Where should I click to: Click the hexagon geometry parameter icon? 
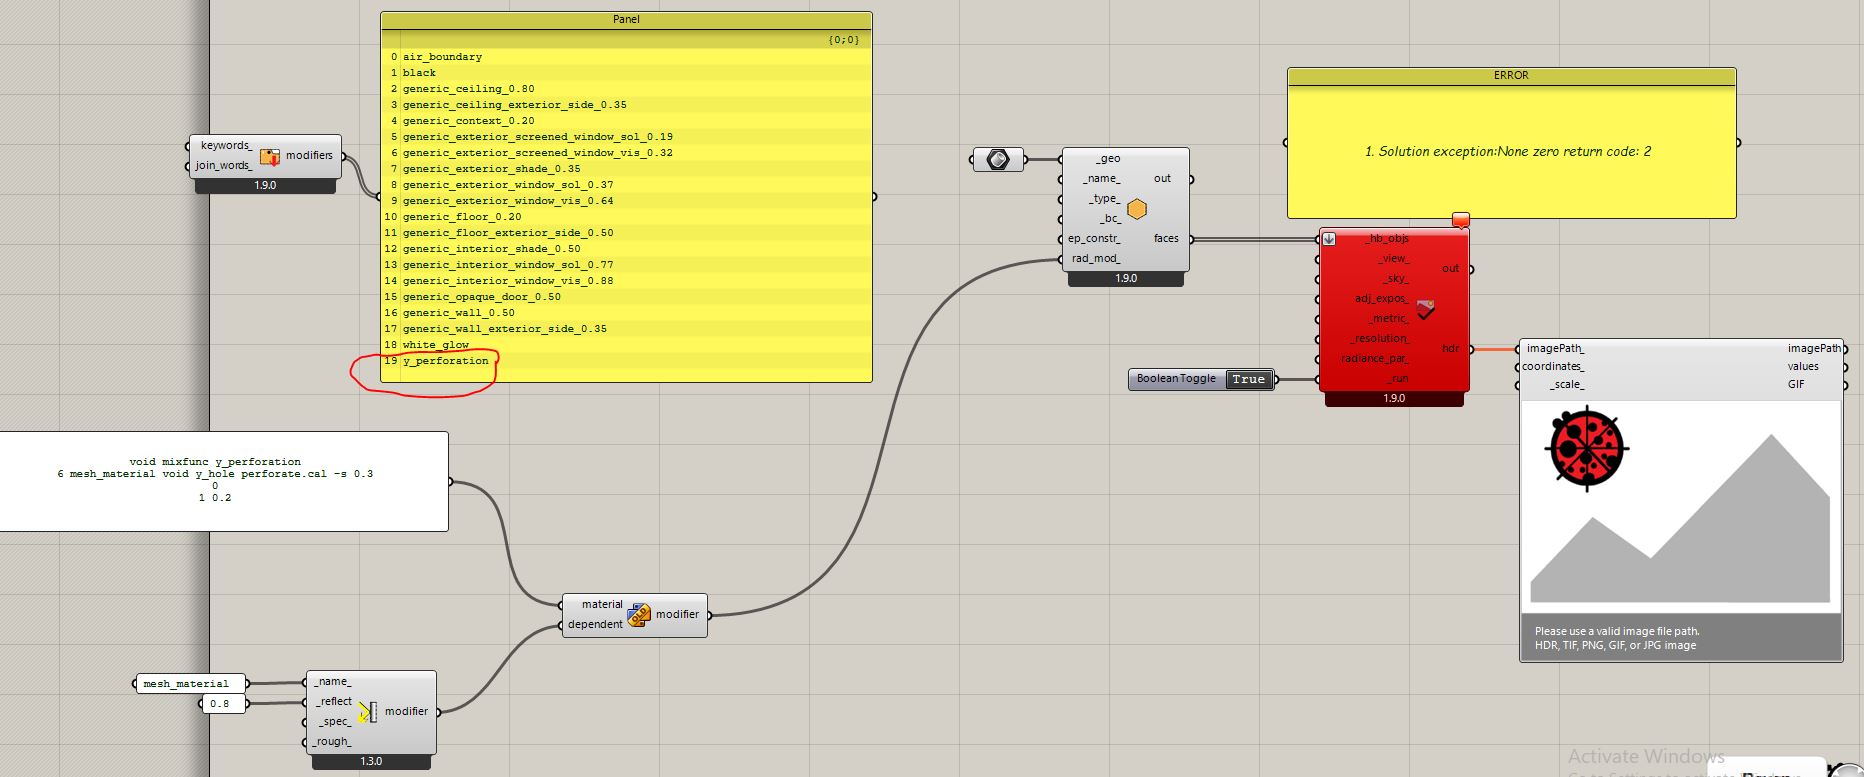click(x=998, y=159)
